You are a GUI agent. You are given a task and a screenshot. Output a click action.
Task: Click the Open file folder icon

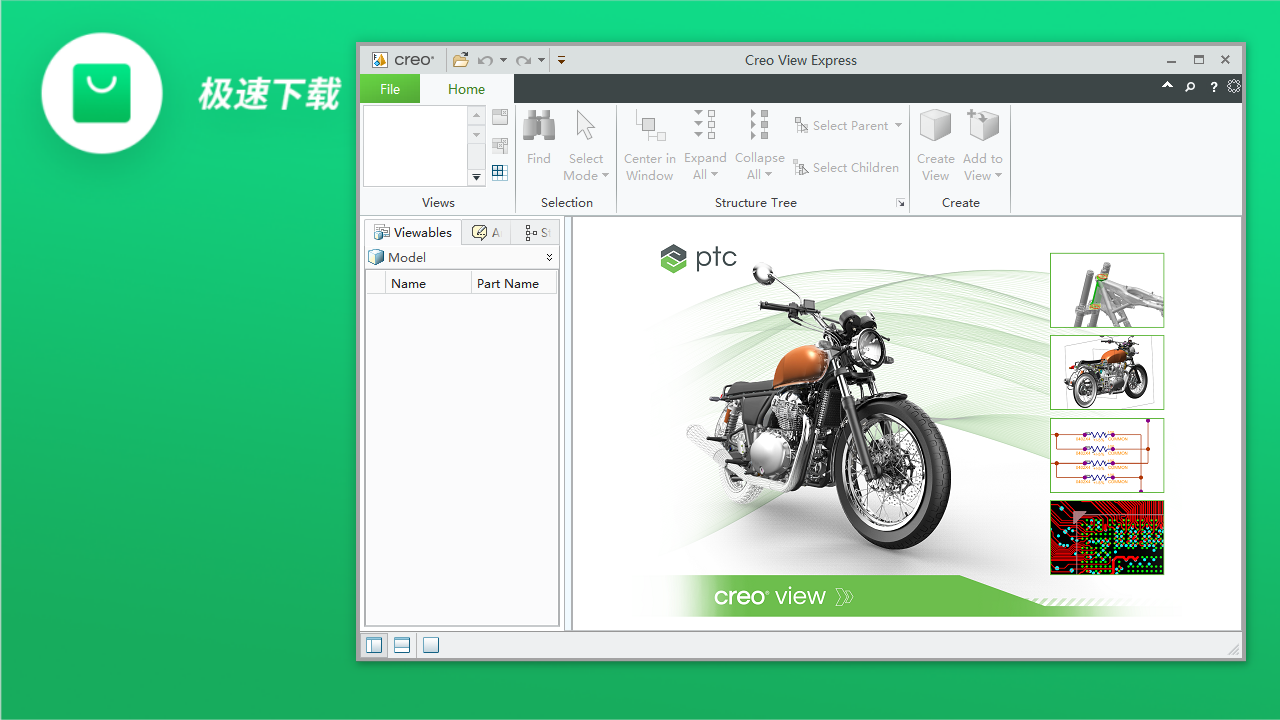click(x=460, y=60)
